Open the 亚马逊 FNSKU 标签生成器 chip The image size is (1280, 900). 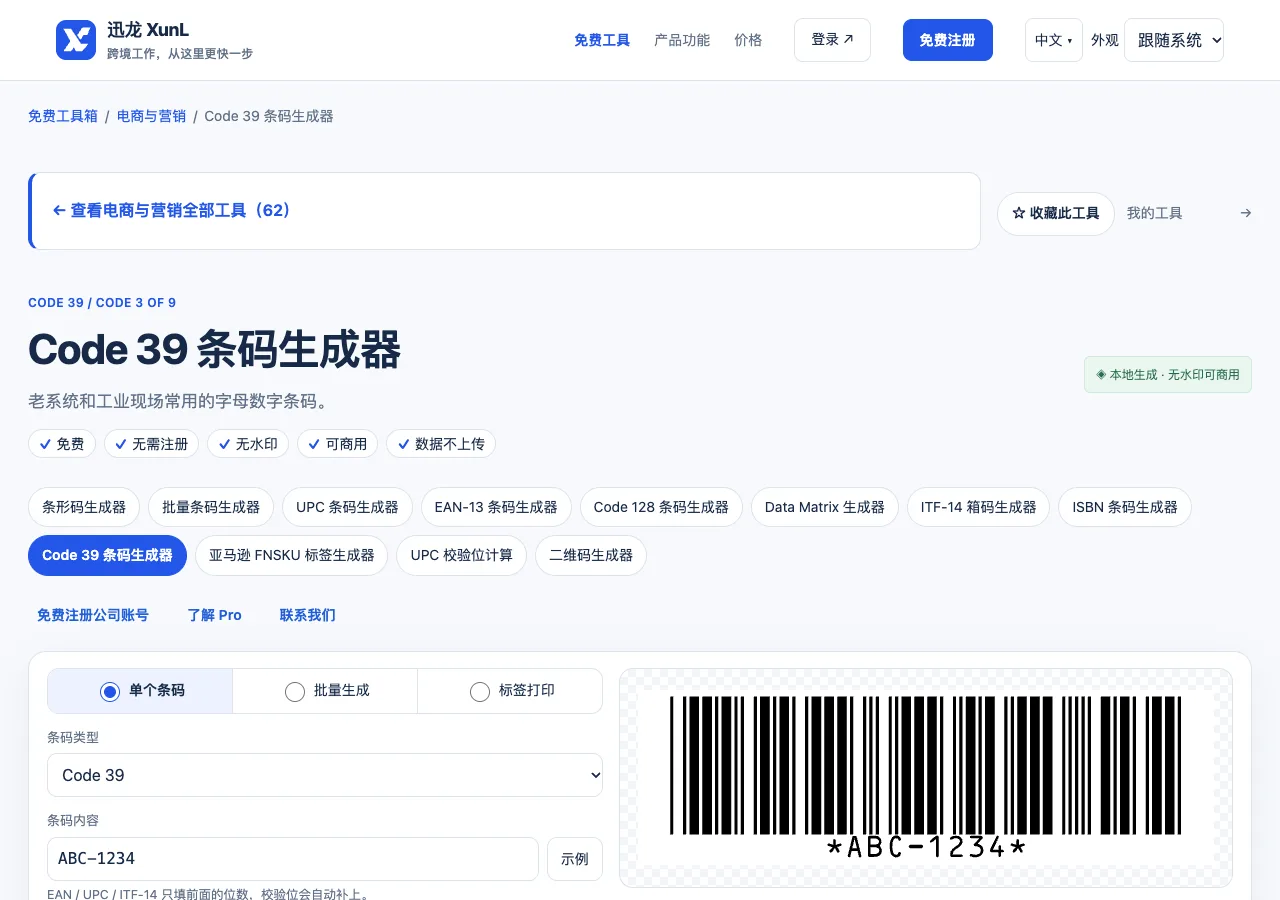click(292, 555)
